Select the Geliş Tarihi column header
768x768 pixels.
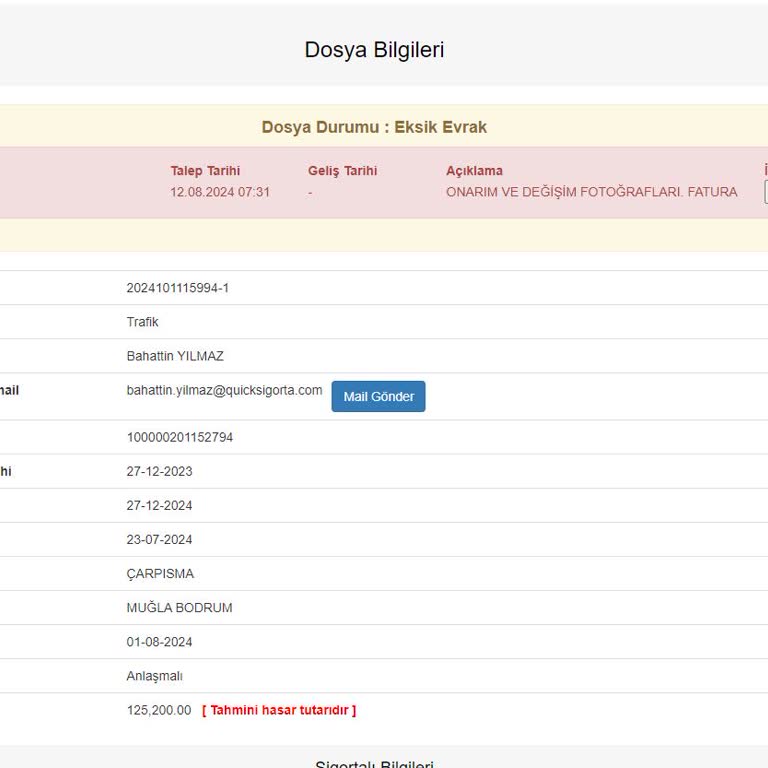342,171
